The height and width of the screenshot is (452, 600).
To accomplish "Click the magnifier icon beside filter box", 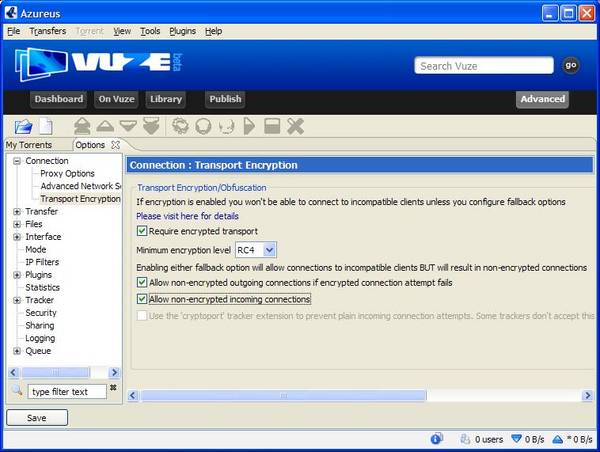I will [17, 390].
